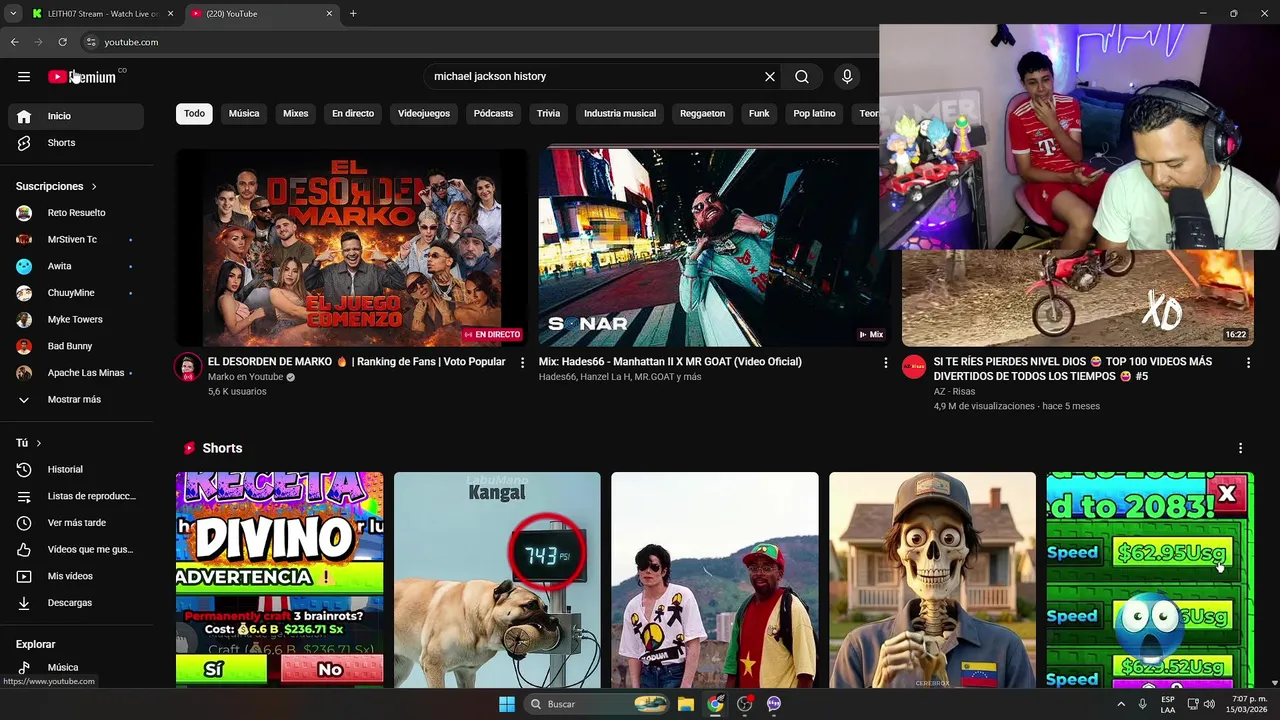The height and width of the screenshot is (720, 1280).
Task: Open Shorts shelf three-dot menu
Action: click(1241, 449)
